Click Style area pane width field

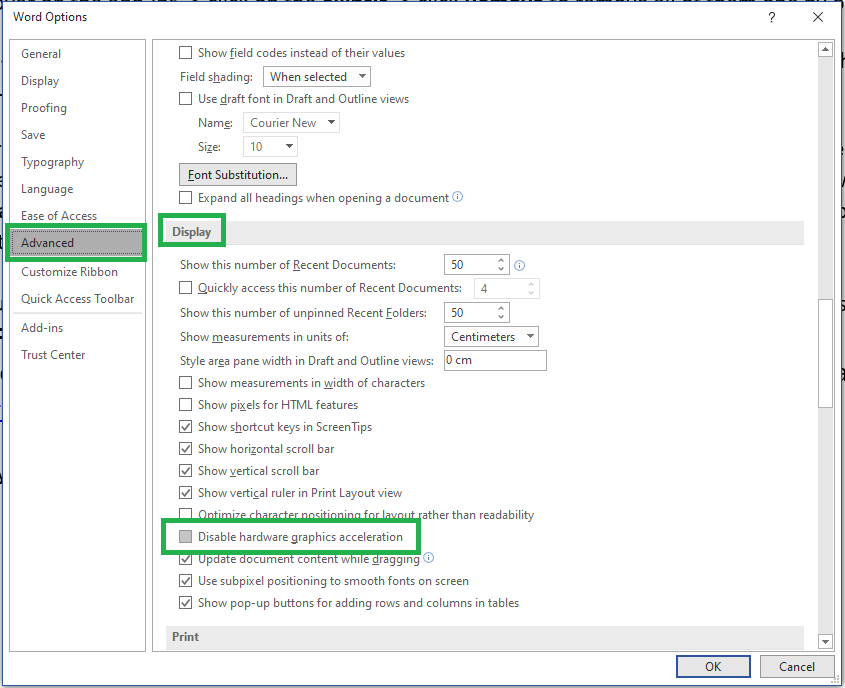(x=495, y=360)
